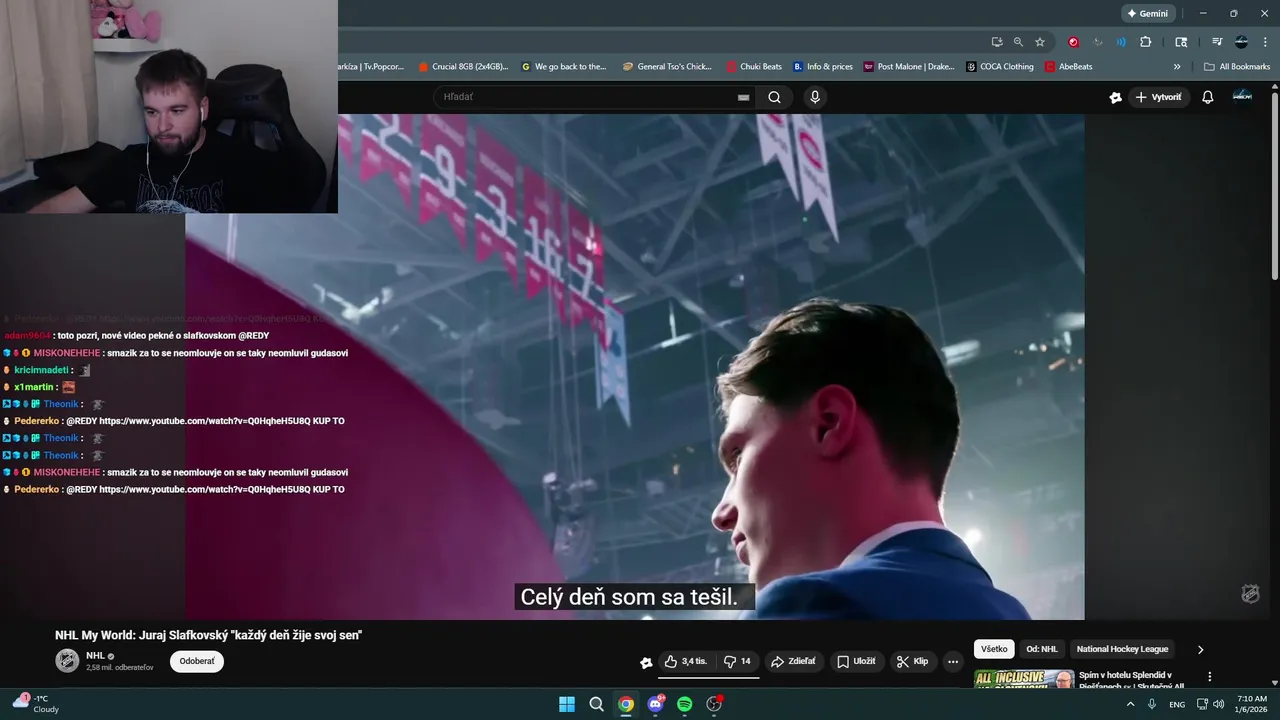Open the YouTube account avatar menu
The image size is (1280, 720).
point(1242,96)
